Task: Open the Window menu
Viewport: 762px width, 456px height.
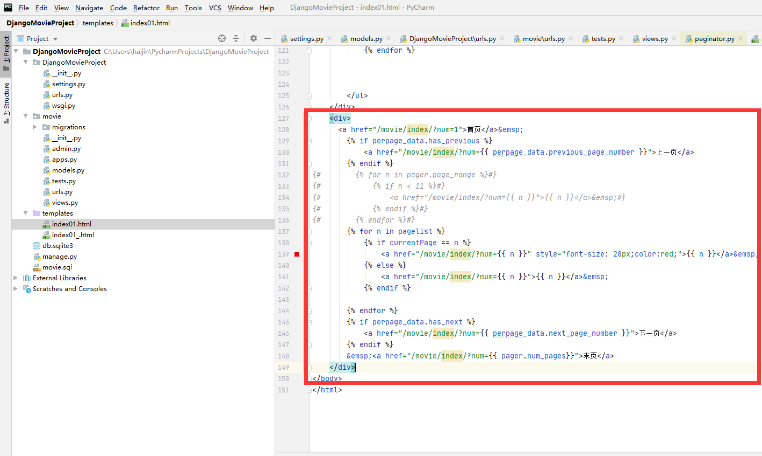Action: [240, 8]
